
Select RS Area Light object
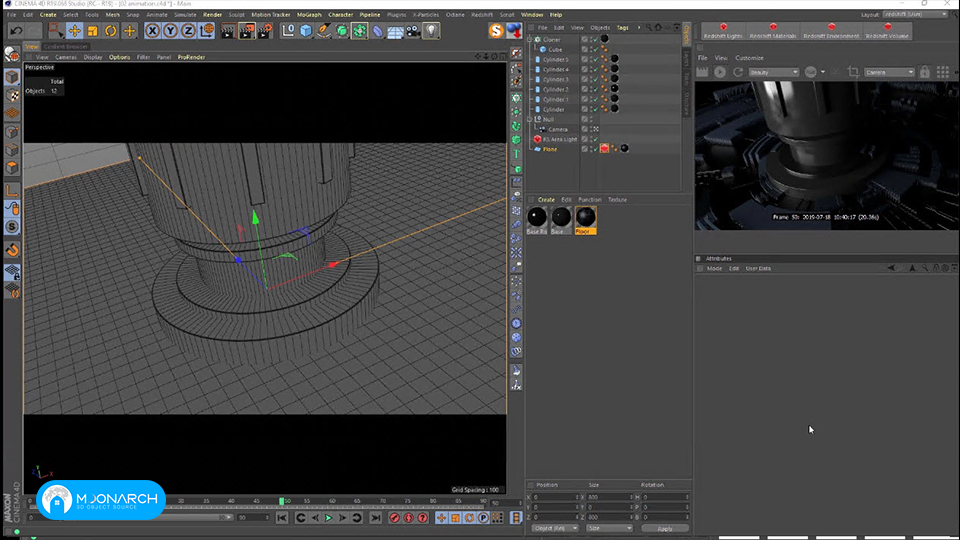pyautogui.click(x=560, y=140)
